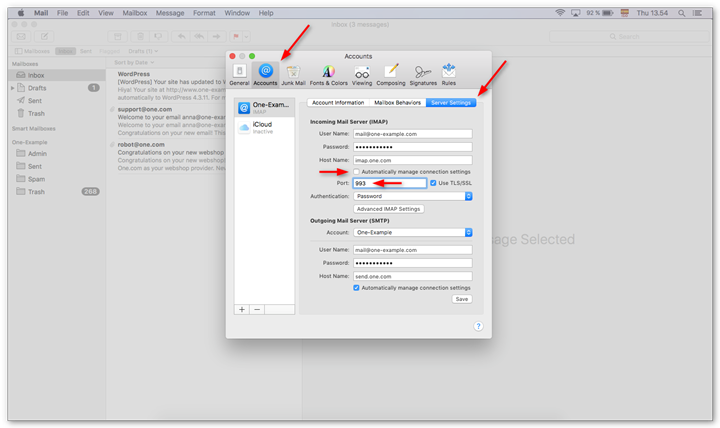
Task: Click the Compose new message icon
Action: (x=44, y=36)
